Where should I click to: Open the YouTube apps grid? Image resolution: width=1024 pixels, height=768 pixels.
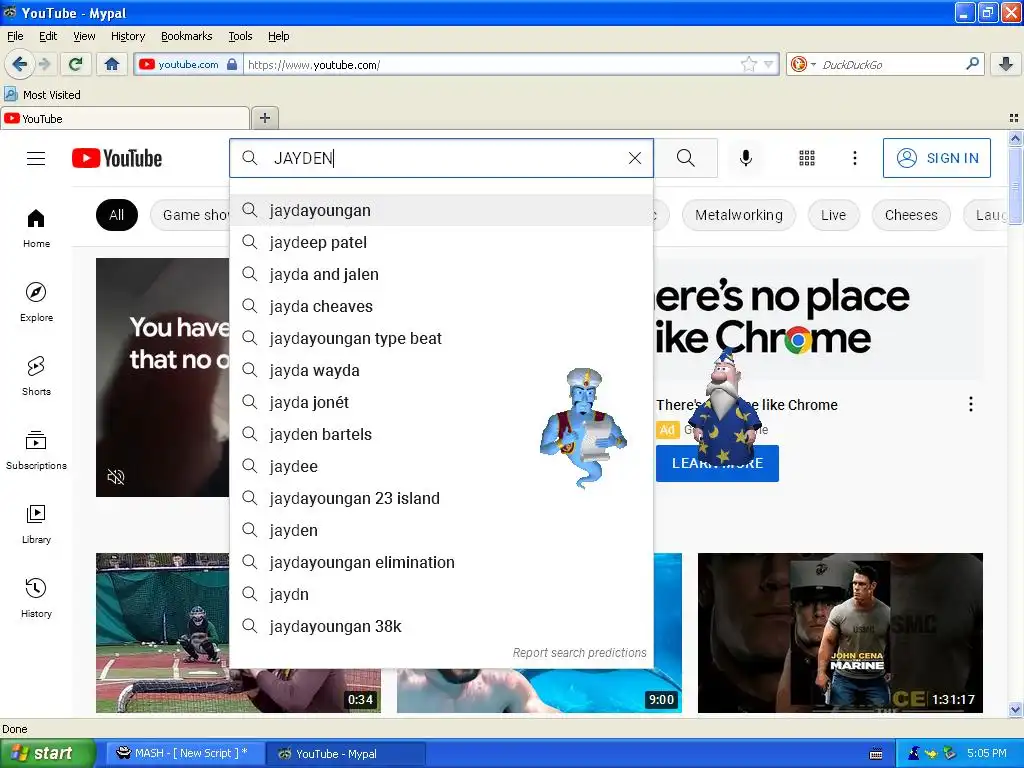coord(807,158)
